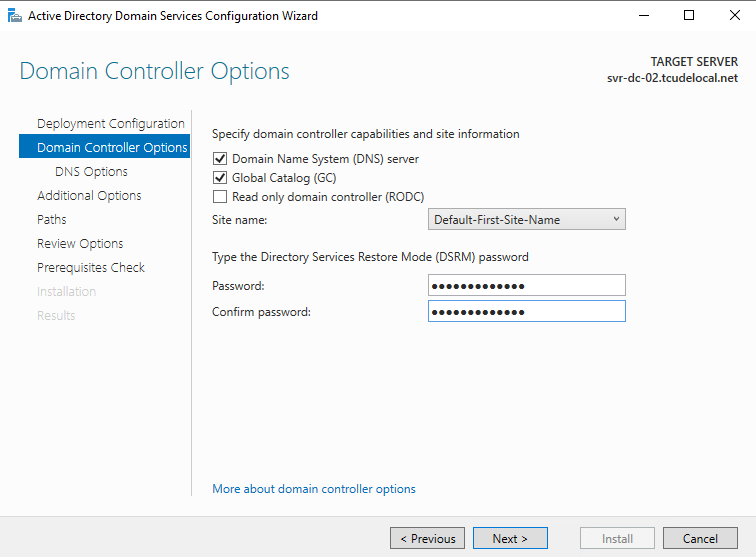Click the DSRM password instruction text
This screenshot has height=557, width=756.
click(370, 257)
